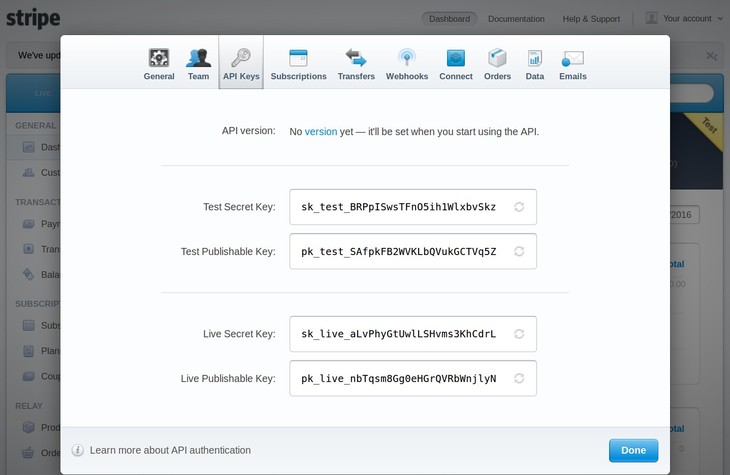Viewport: 730px width, 475px height.
Task: Select the Test Publishable Key field
Action: click(x=413, y=251)
